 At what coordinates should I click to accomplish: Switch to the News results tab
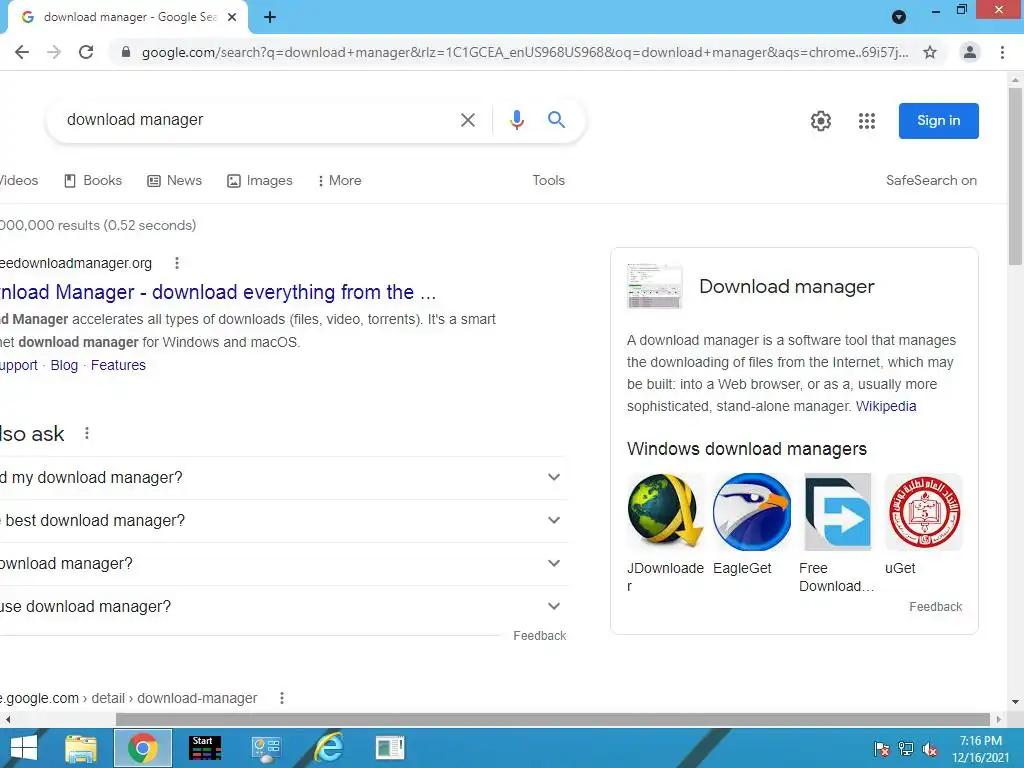click(x=174, y=181)
